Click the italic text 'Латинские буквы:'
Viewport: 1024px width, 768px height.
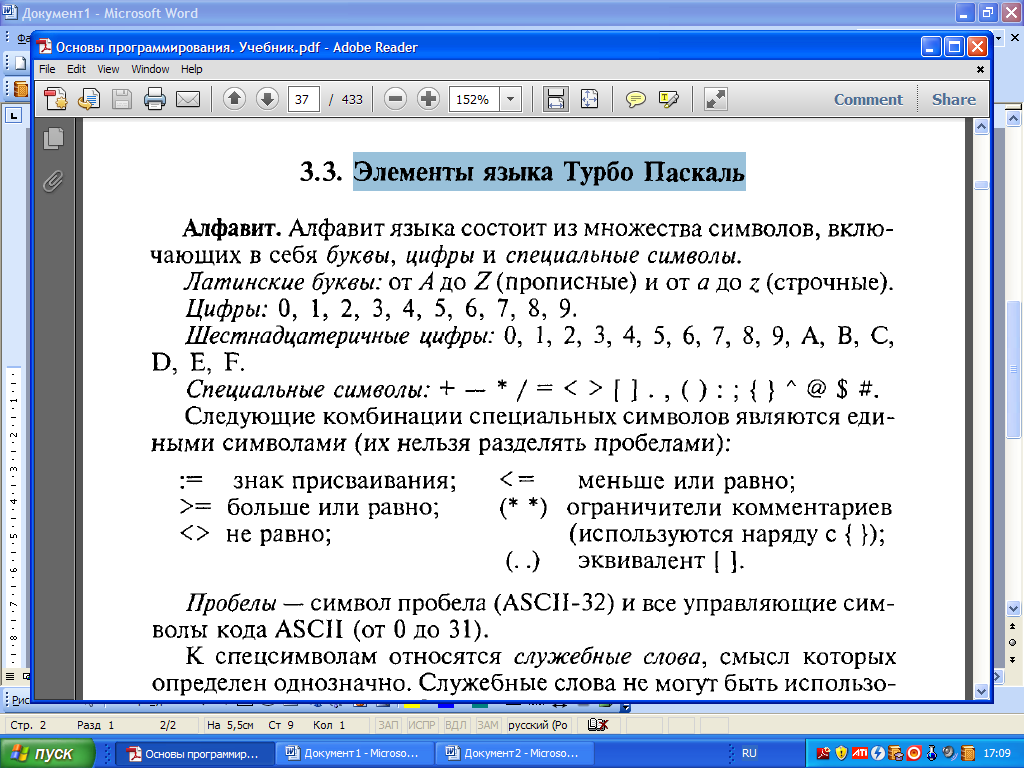(282, 282)
